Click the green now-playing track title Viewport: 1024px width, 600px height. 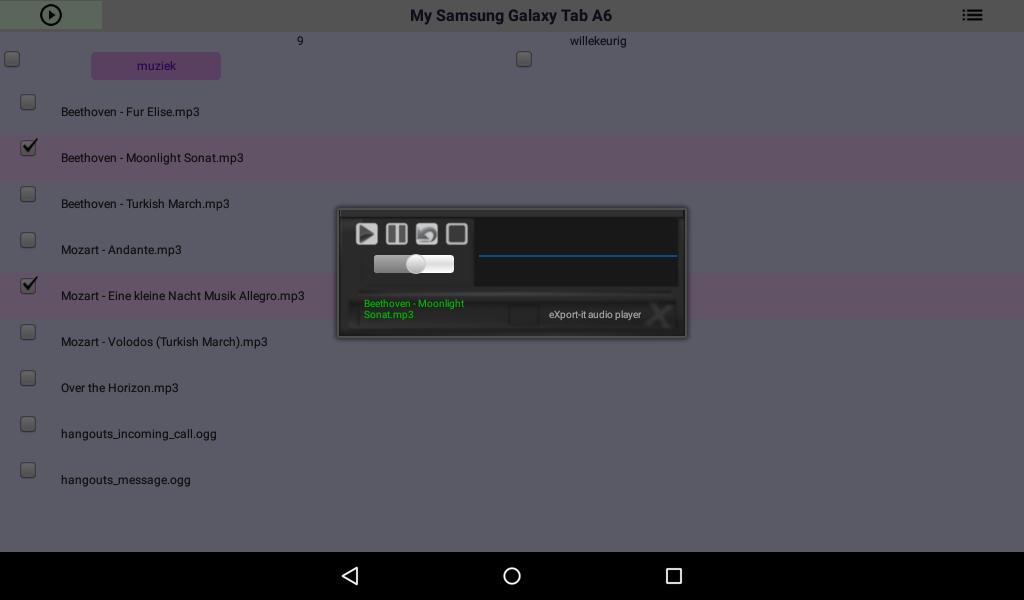click(x=414, y=309)
